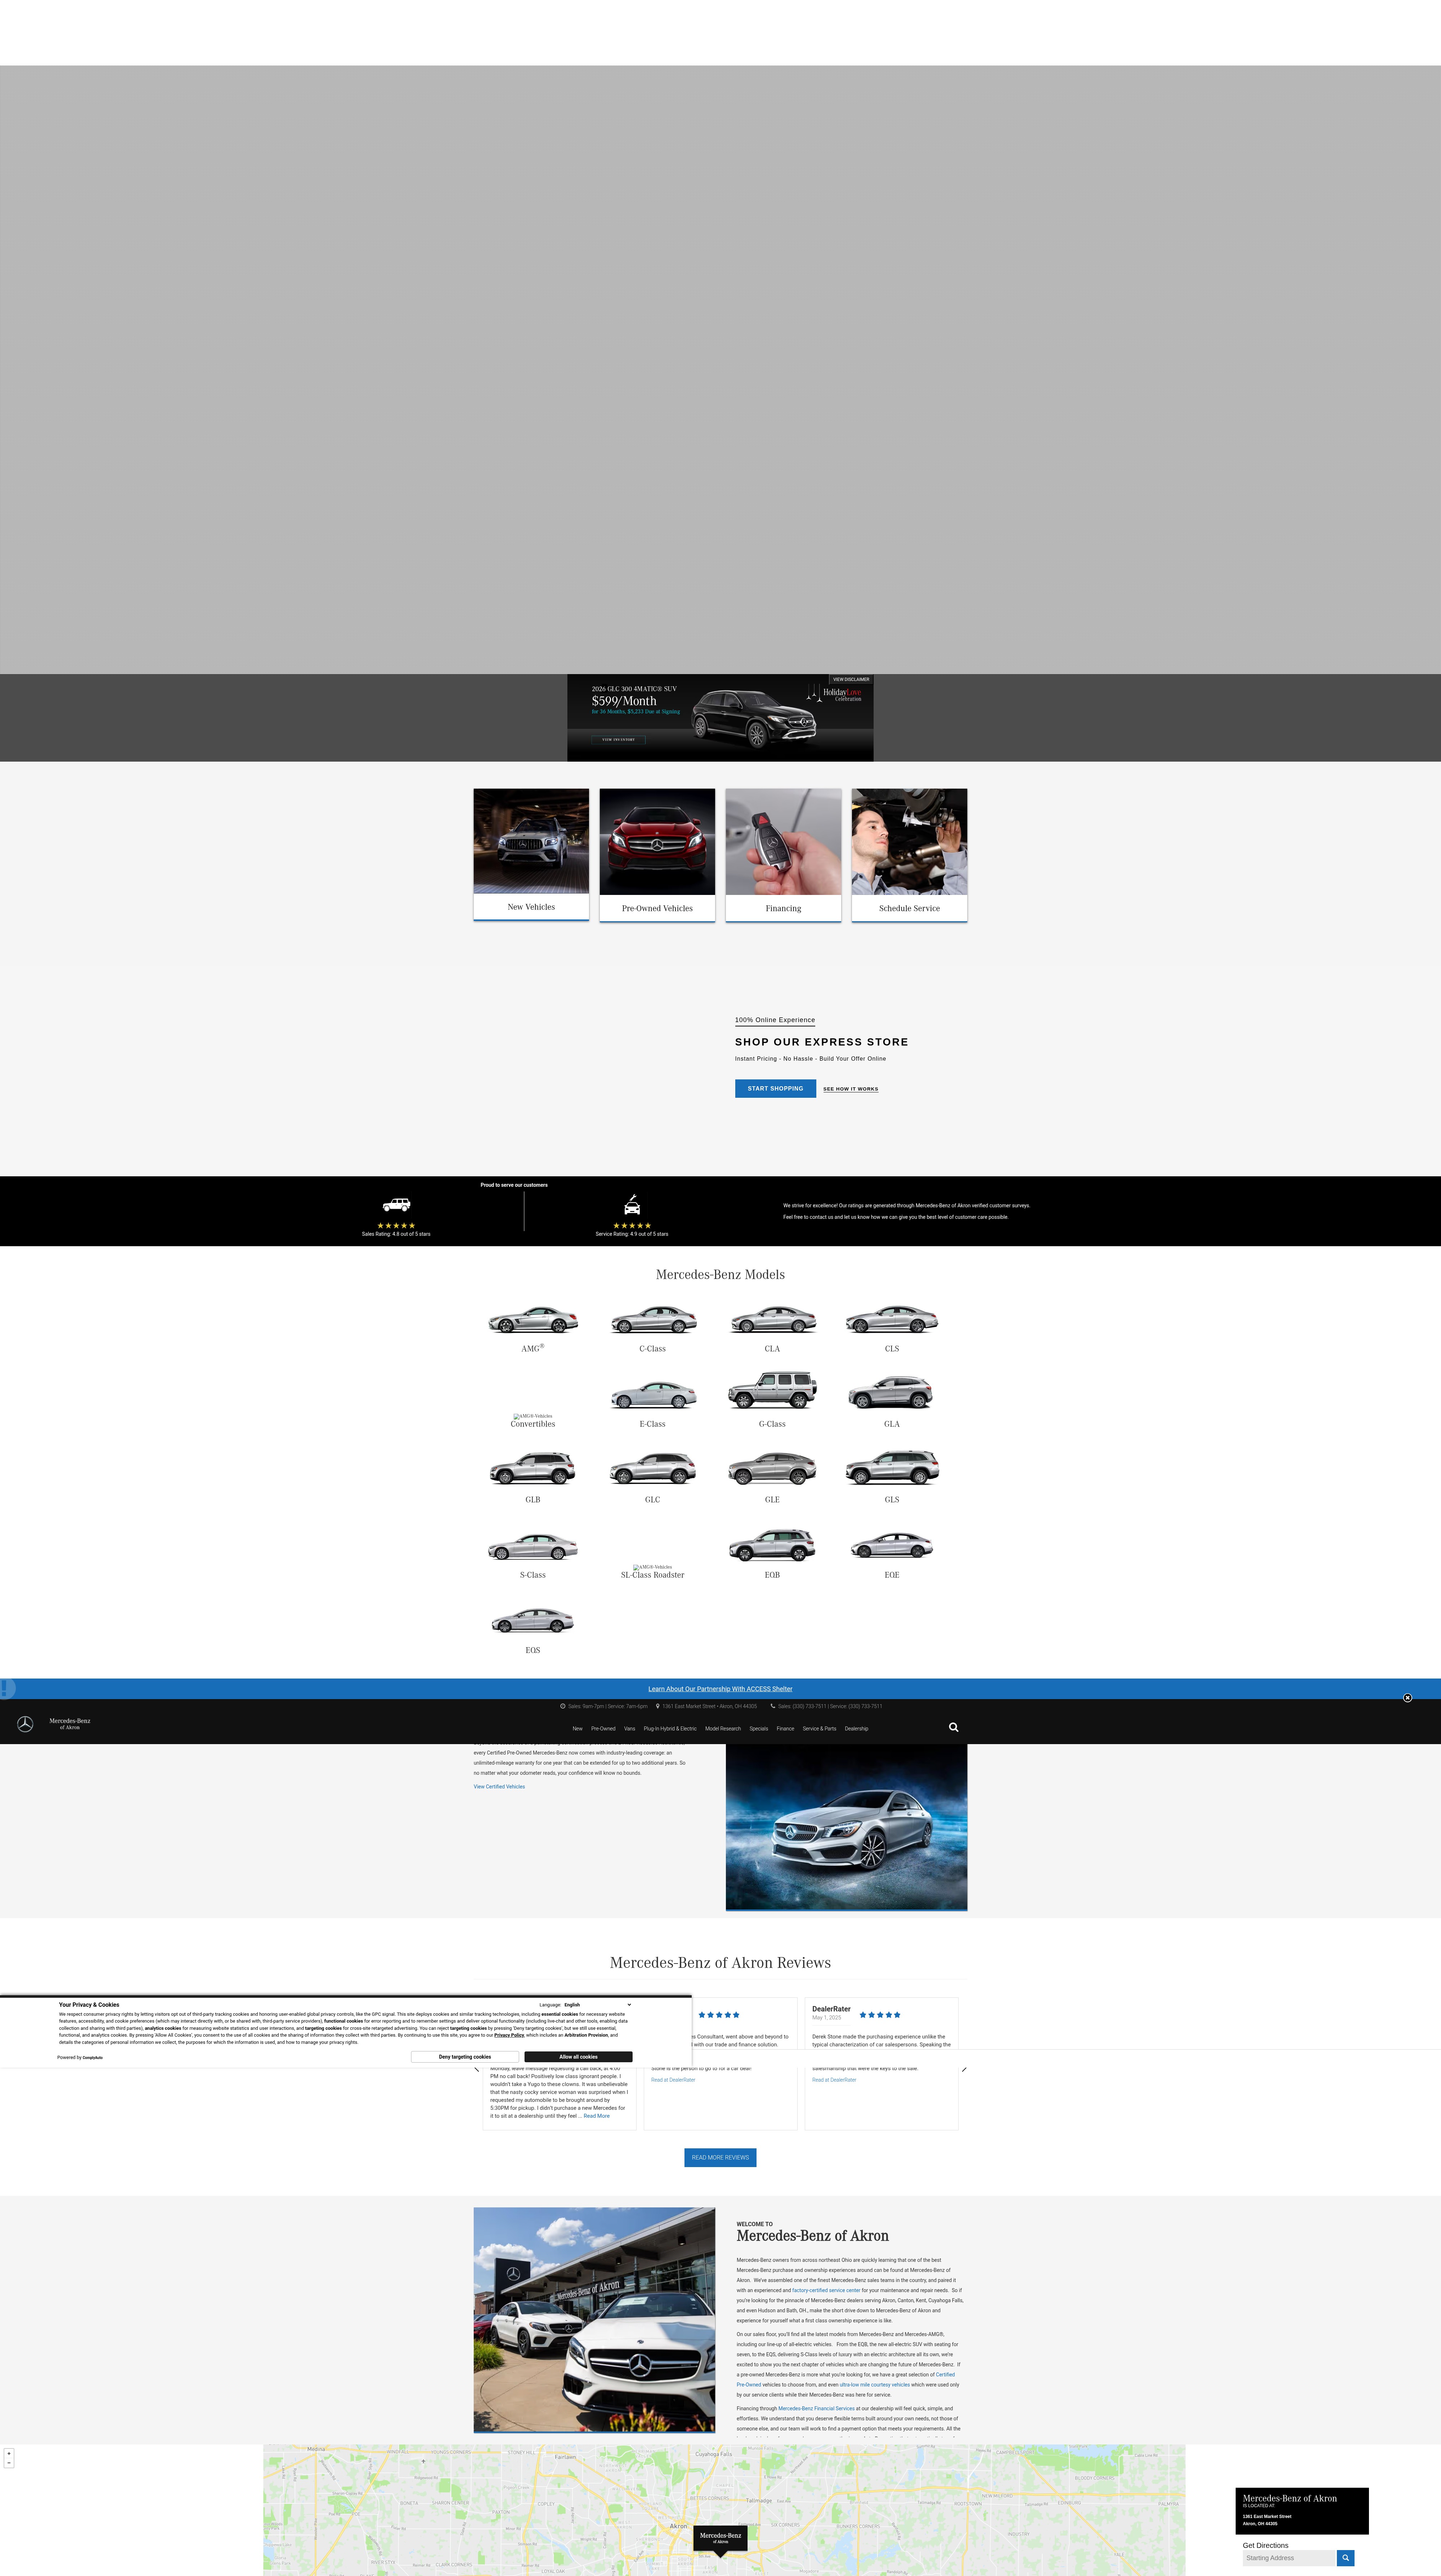This screenshot has height=2576, width=1441.
Task: Select the Convertibles model link
Action: point(533,1424)
